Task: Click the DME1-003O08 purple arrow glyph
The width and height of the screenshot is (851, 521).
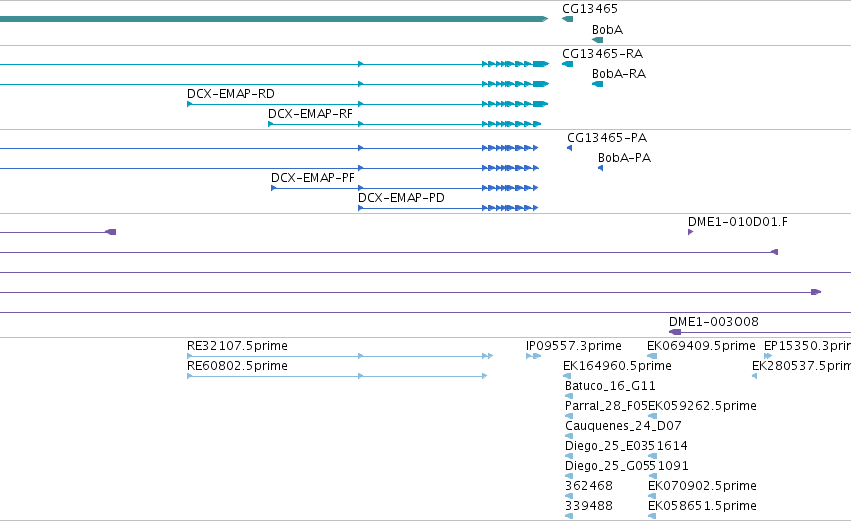Action: (675, 332)
